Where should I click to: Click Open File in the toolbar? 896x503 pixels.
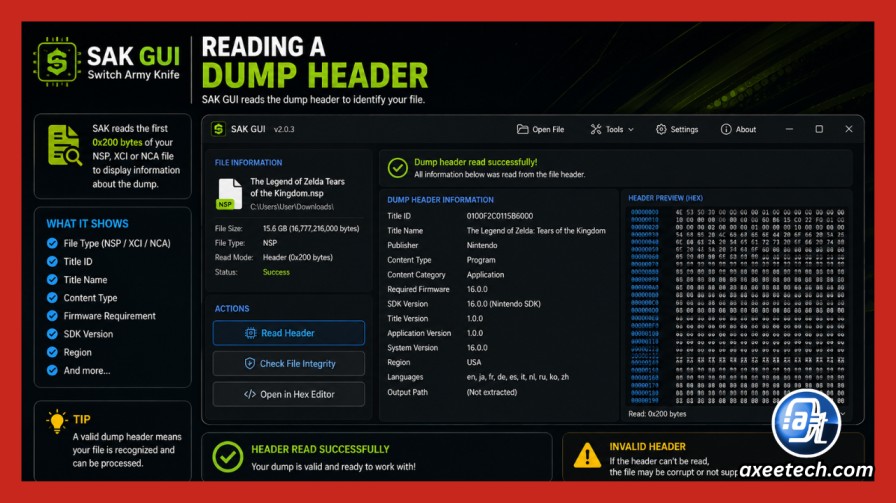541,129
